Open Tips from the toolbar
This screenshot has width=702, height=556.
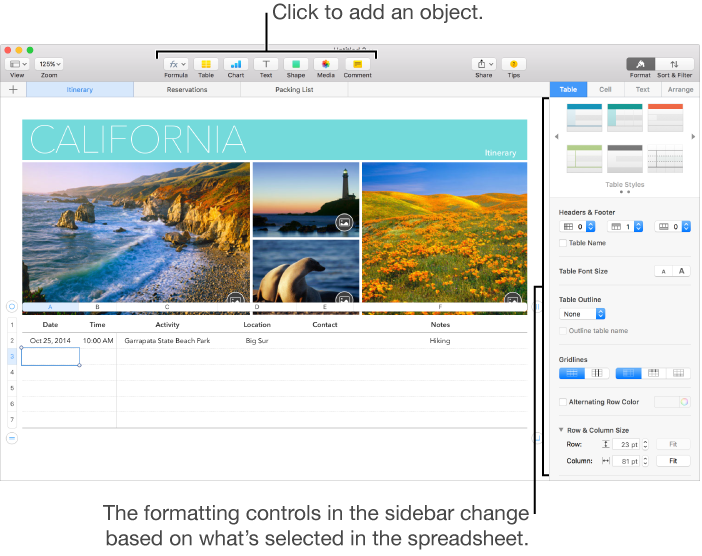coord(514,64)
